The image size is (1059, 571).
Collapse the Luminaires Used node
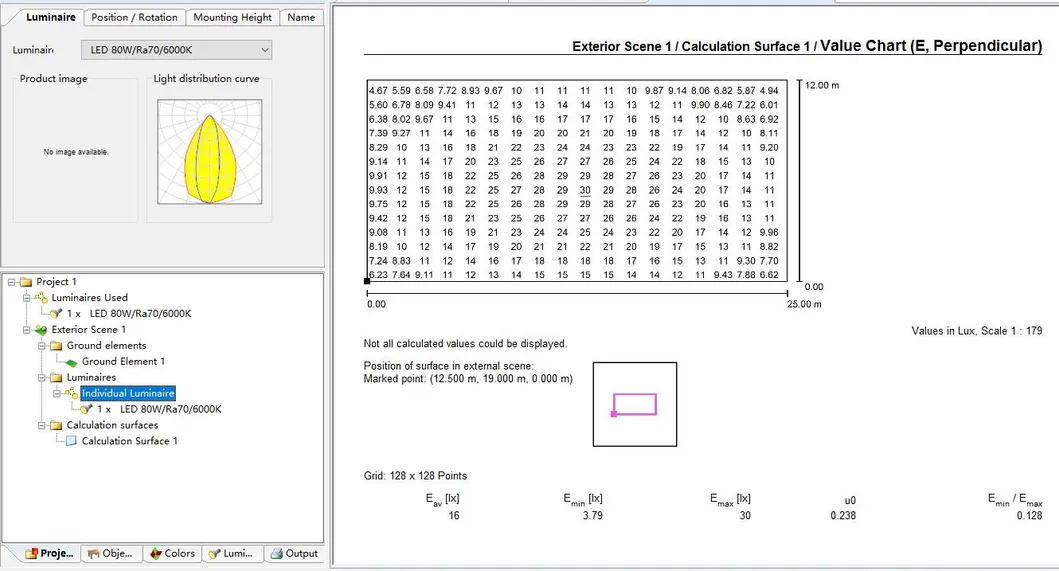26,297
